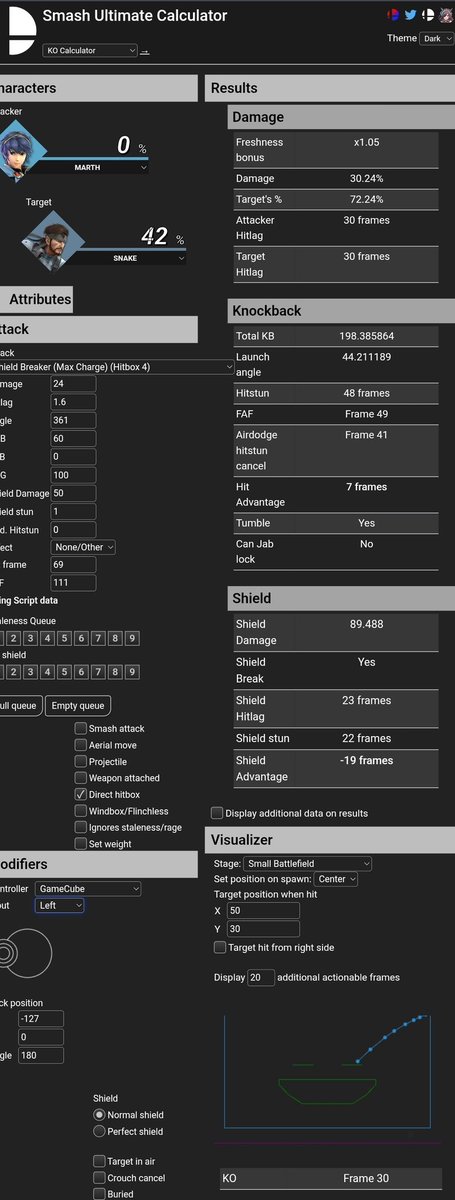This screenshot has width=455, height=1200.
Task: Enable the Windbox/Flinchless checkbox
Action: coord(80,811)
